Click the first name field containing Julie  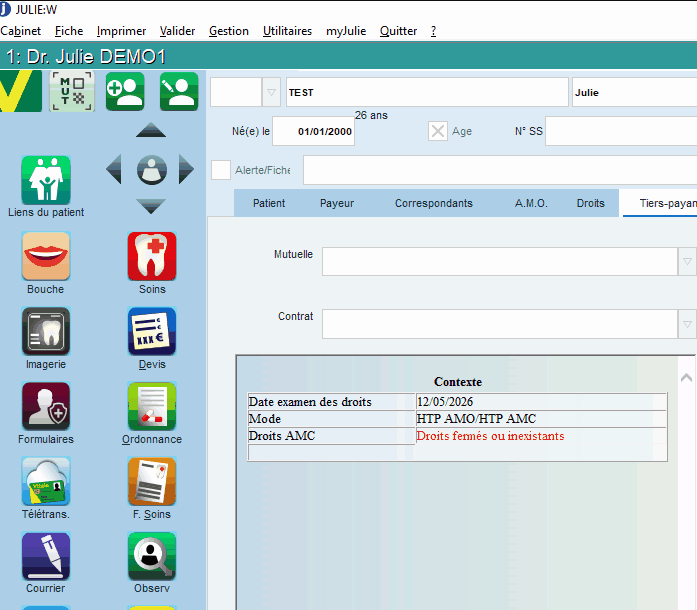(x=634, y=92)
